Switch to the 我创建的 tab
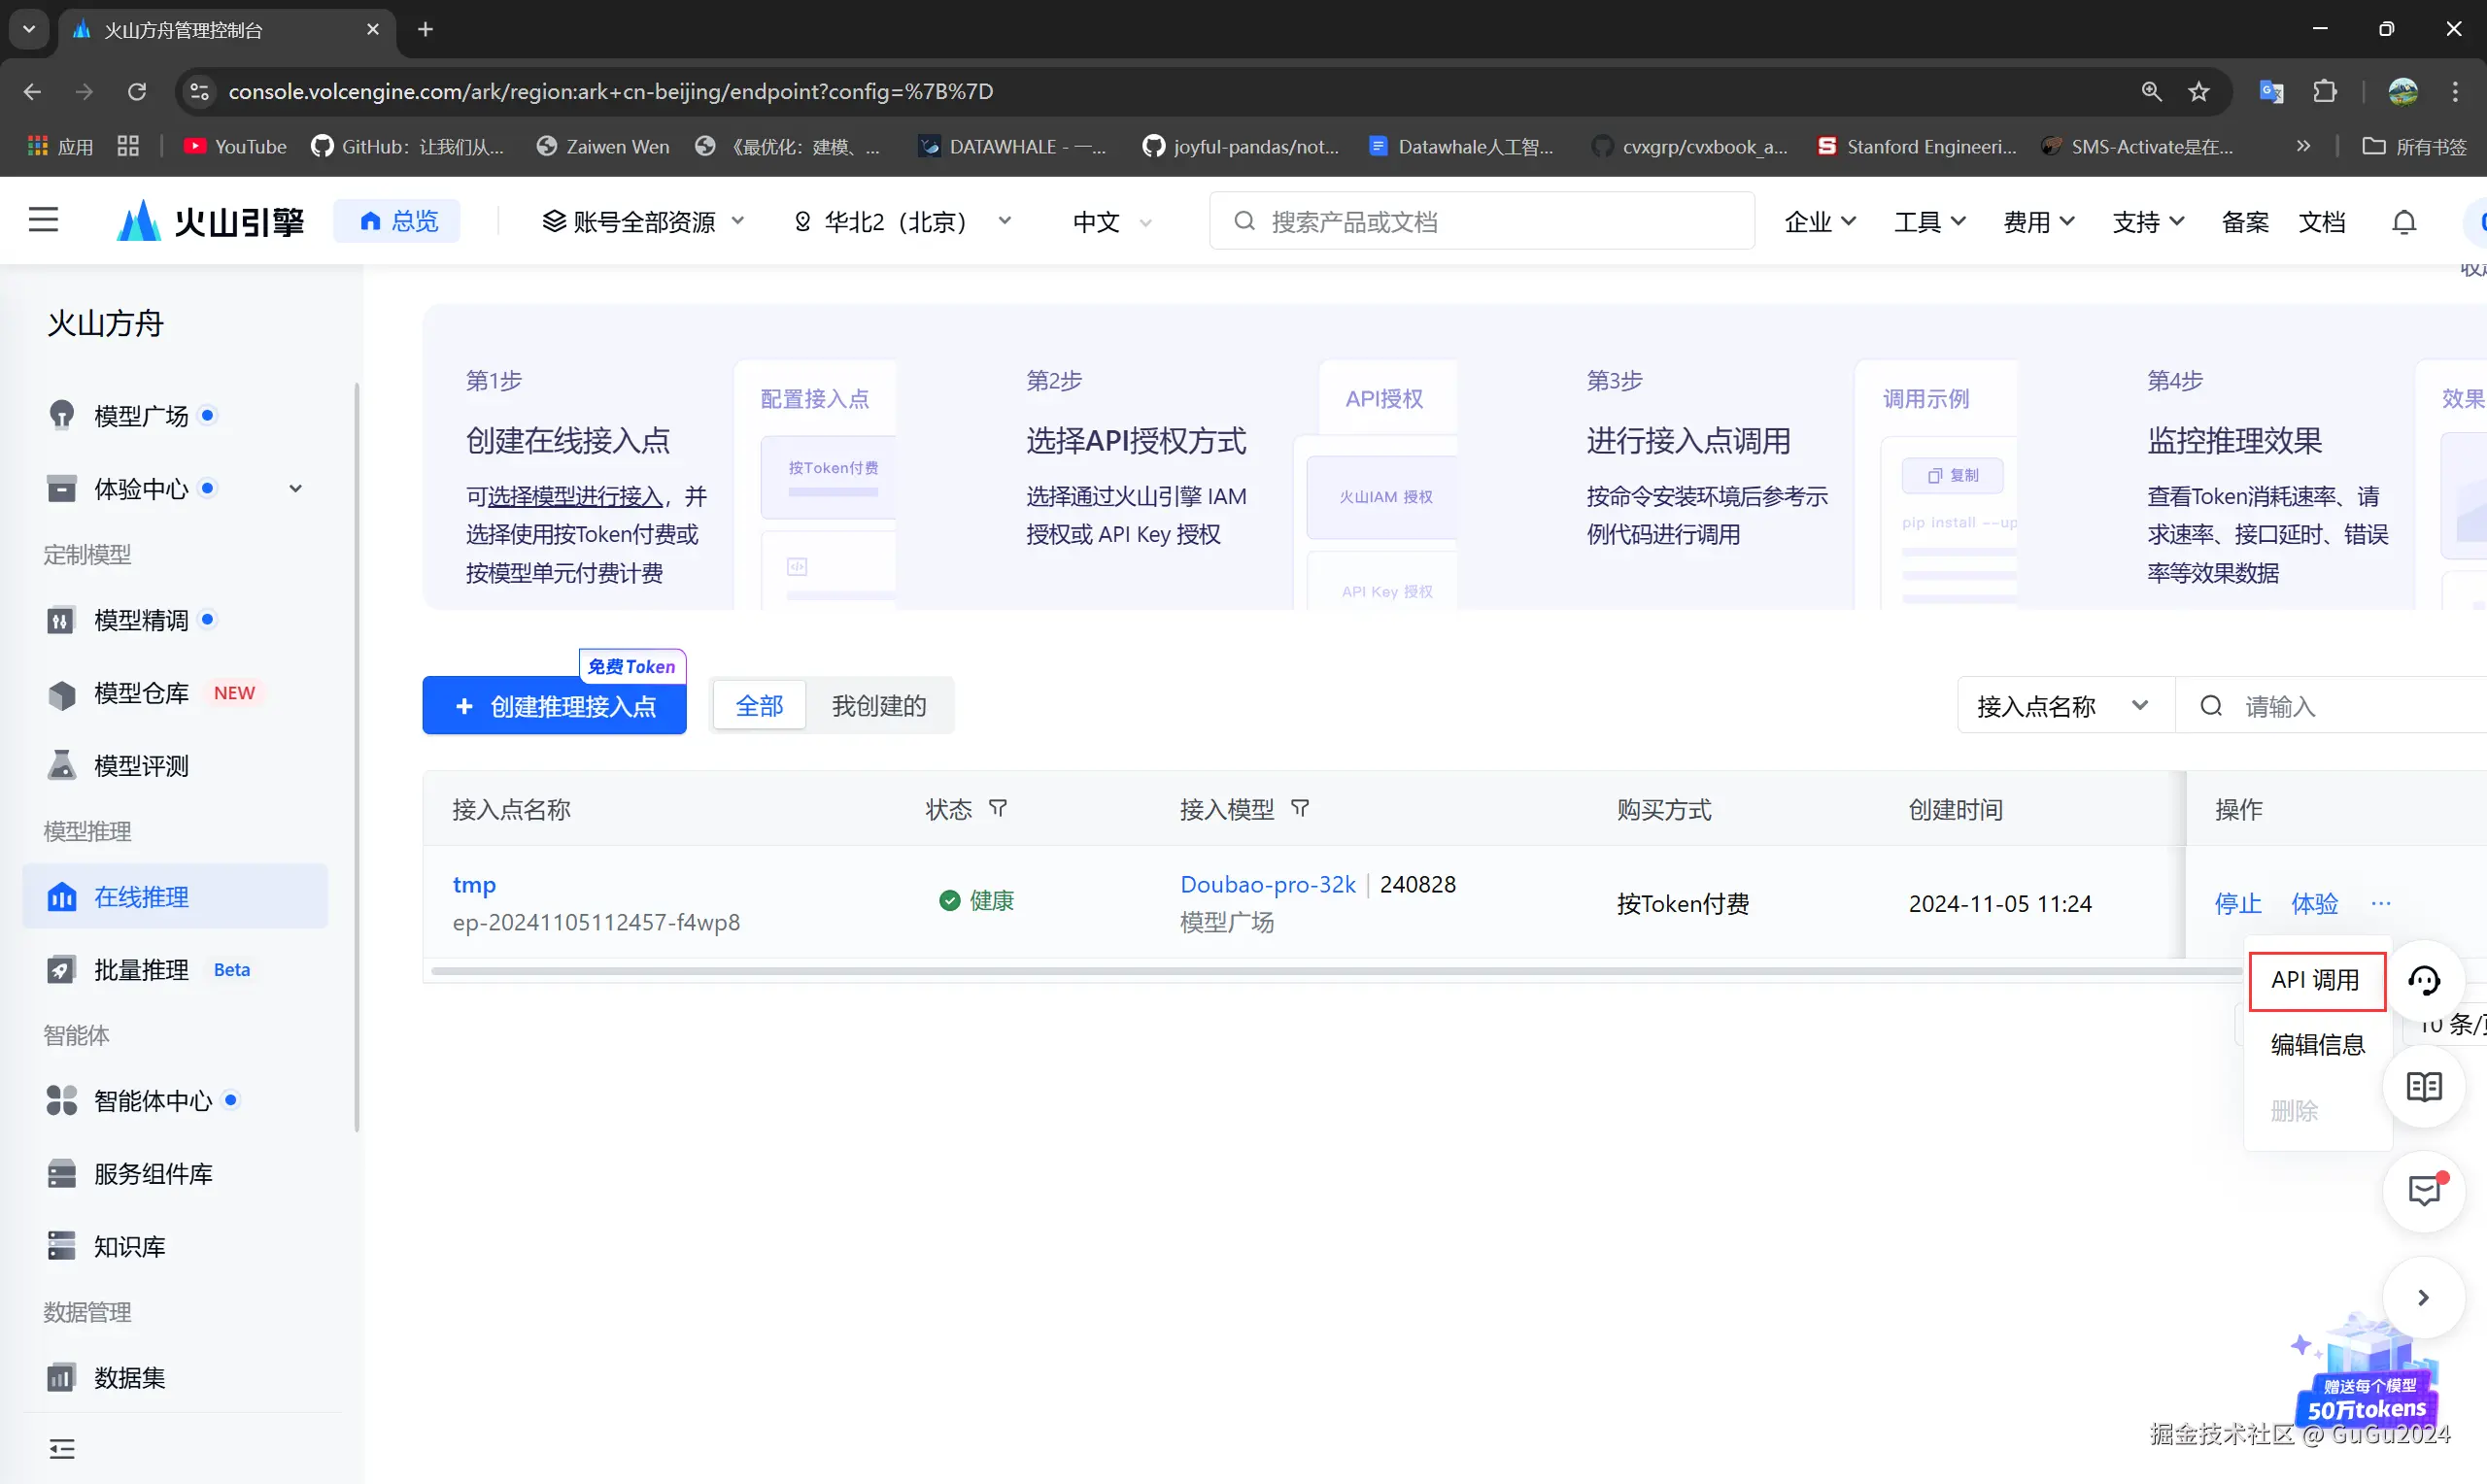The width and height of the screenshot is (2487, 1484). (x=878, y=705)
